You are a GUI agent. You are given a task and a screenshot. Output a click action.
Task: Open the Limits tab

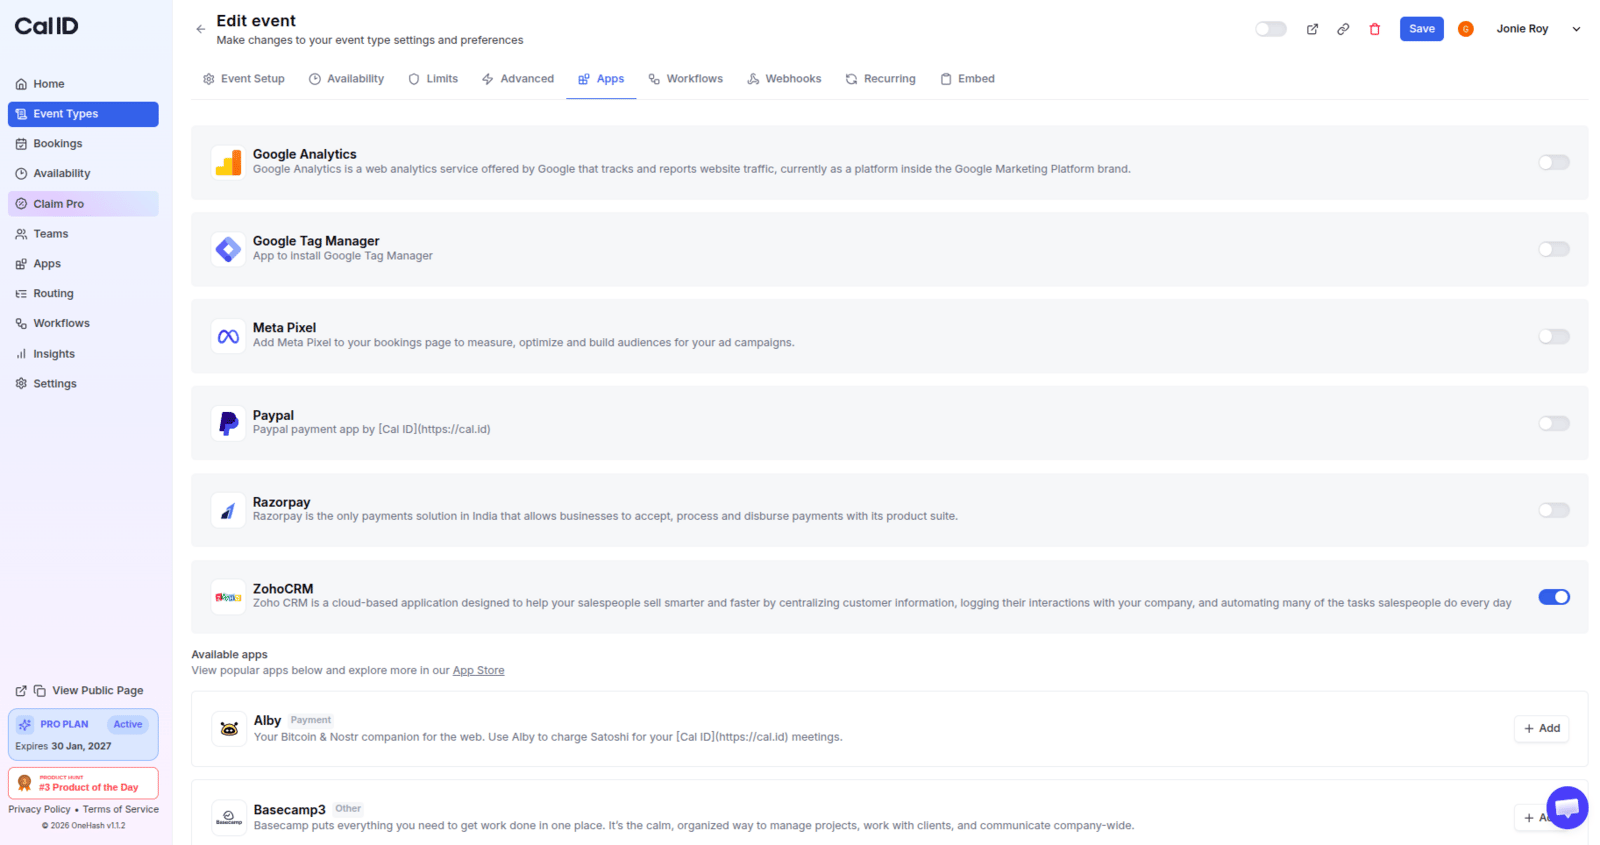click(433, 79)
